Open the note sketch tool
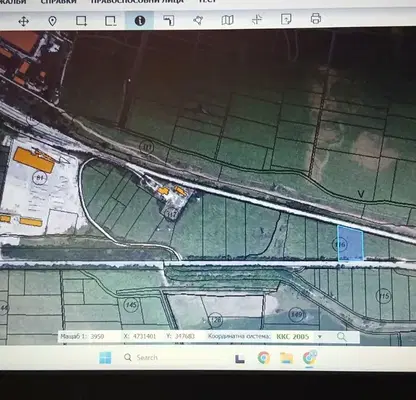This screenshot has height=400, width=416. (286, 19)
